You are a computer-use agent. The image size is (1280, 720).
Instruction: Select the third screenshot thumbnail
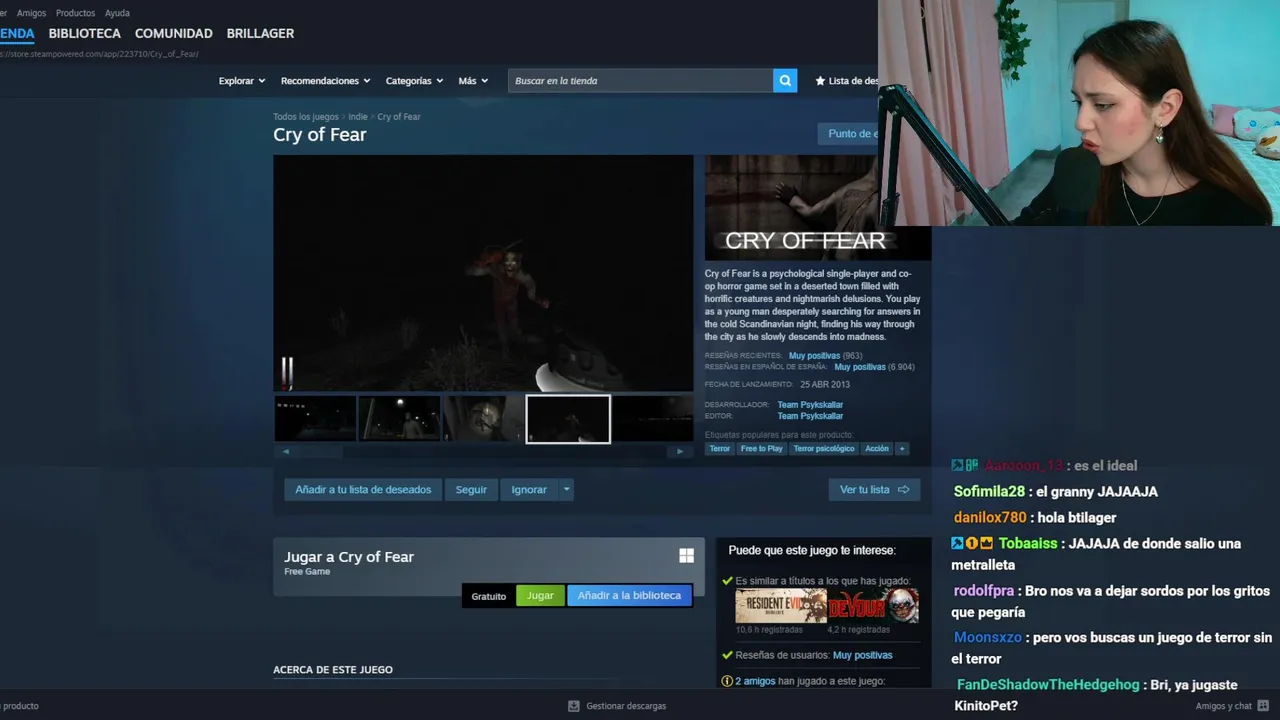[483, 419]
